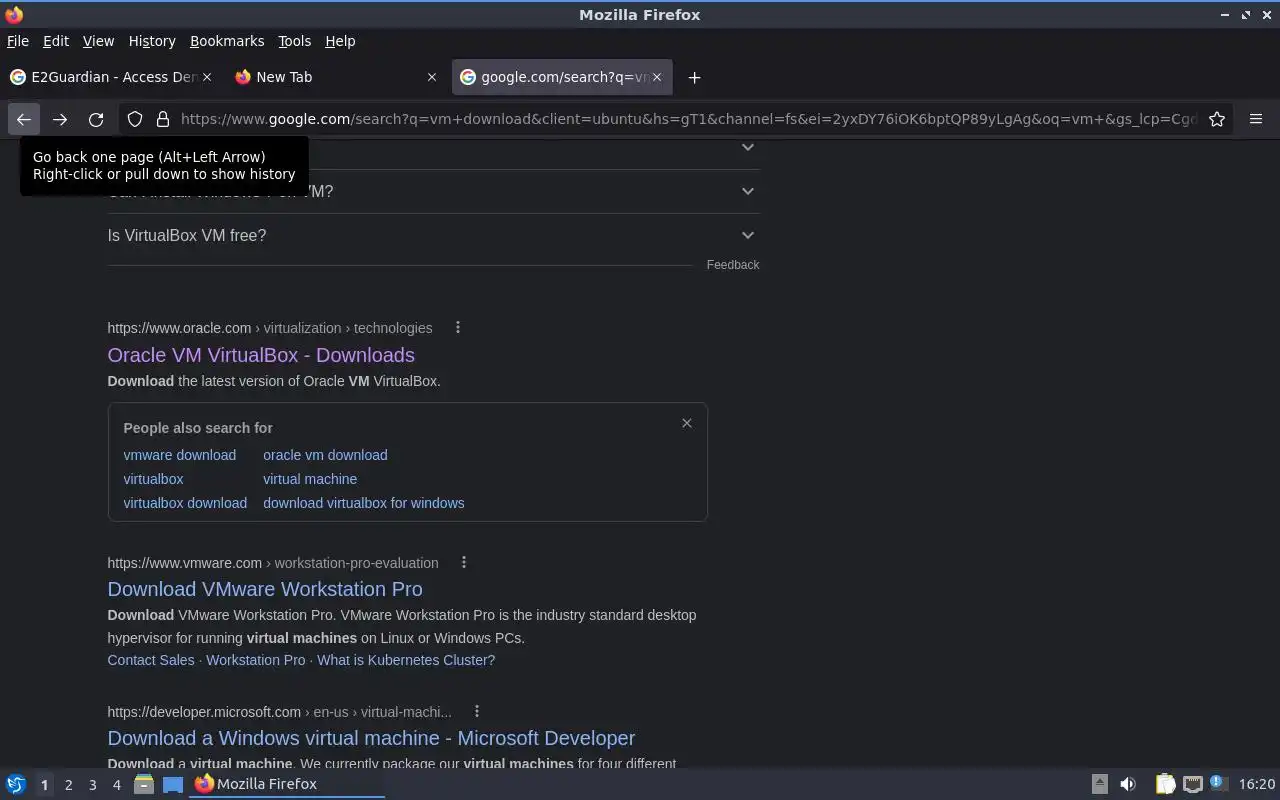Switch to the New Tab tab

[335, 77]
